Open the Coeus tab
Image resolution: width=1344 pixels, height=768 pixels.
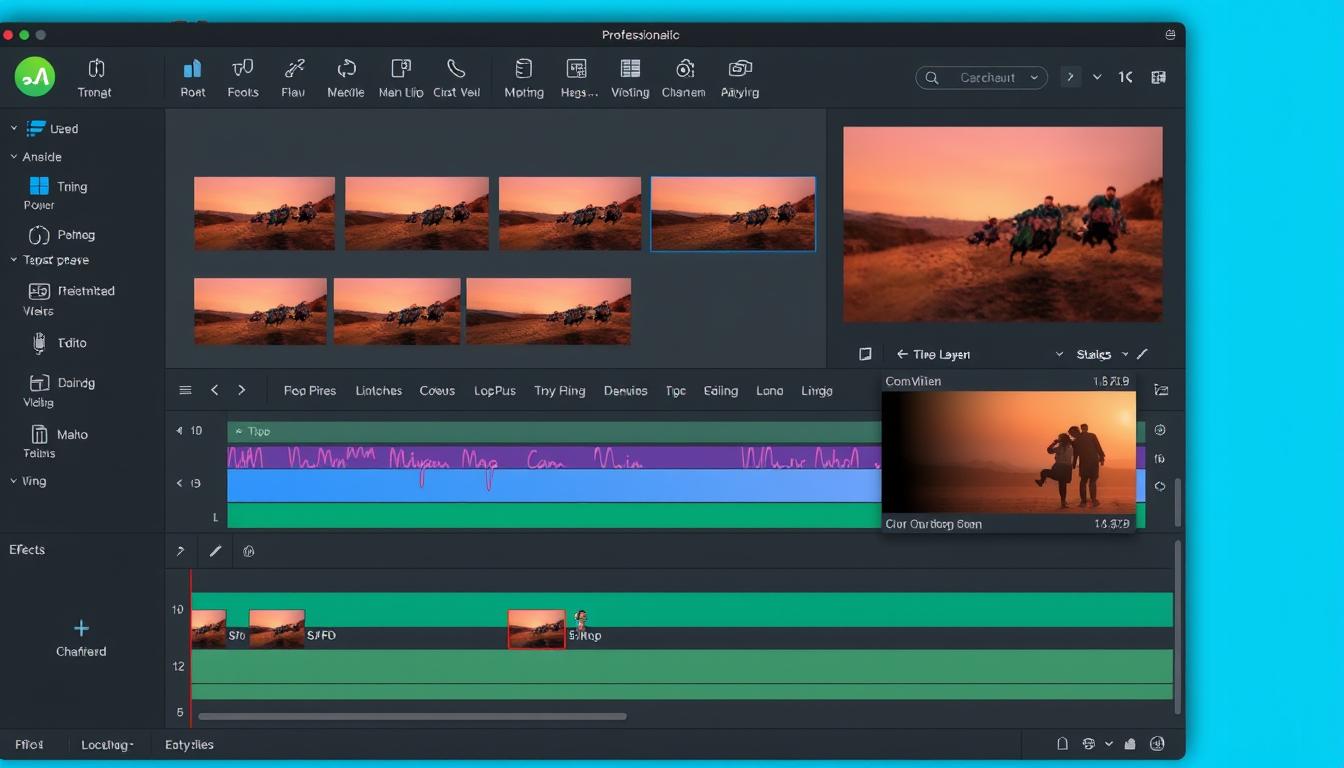tap(437, 391)
